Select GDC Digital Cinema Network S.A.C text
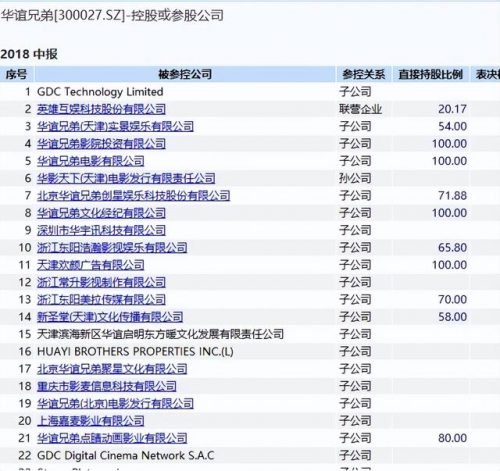Screen dimensions: 500x471 pyautogui.click(x=126, y=456)
